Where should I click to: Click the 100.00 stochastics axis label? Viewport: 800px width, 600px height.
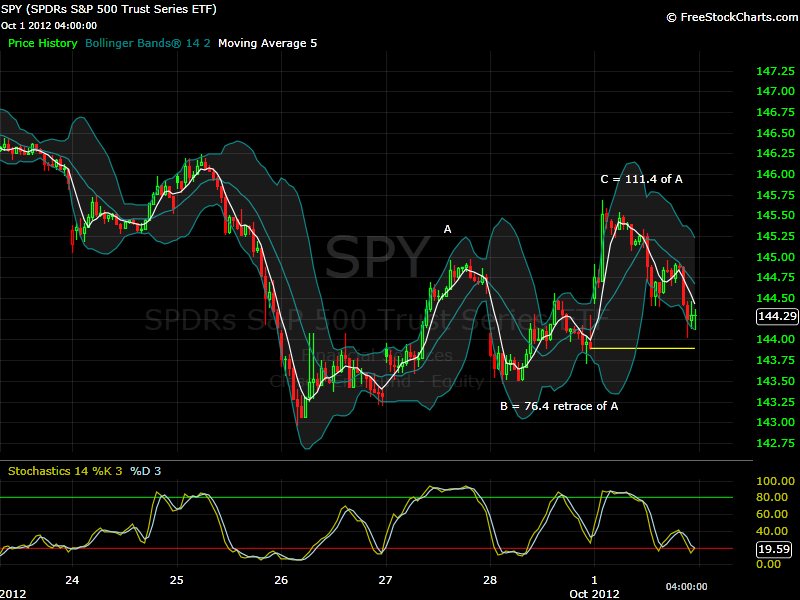pos(775,481)
